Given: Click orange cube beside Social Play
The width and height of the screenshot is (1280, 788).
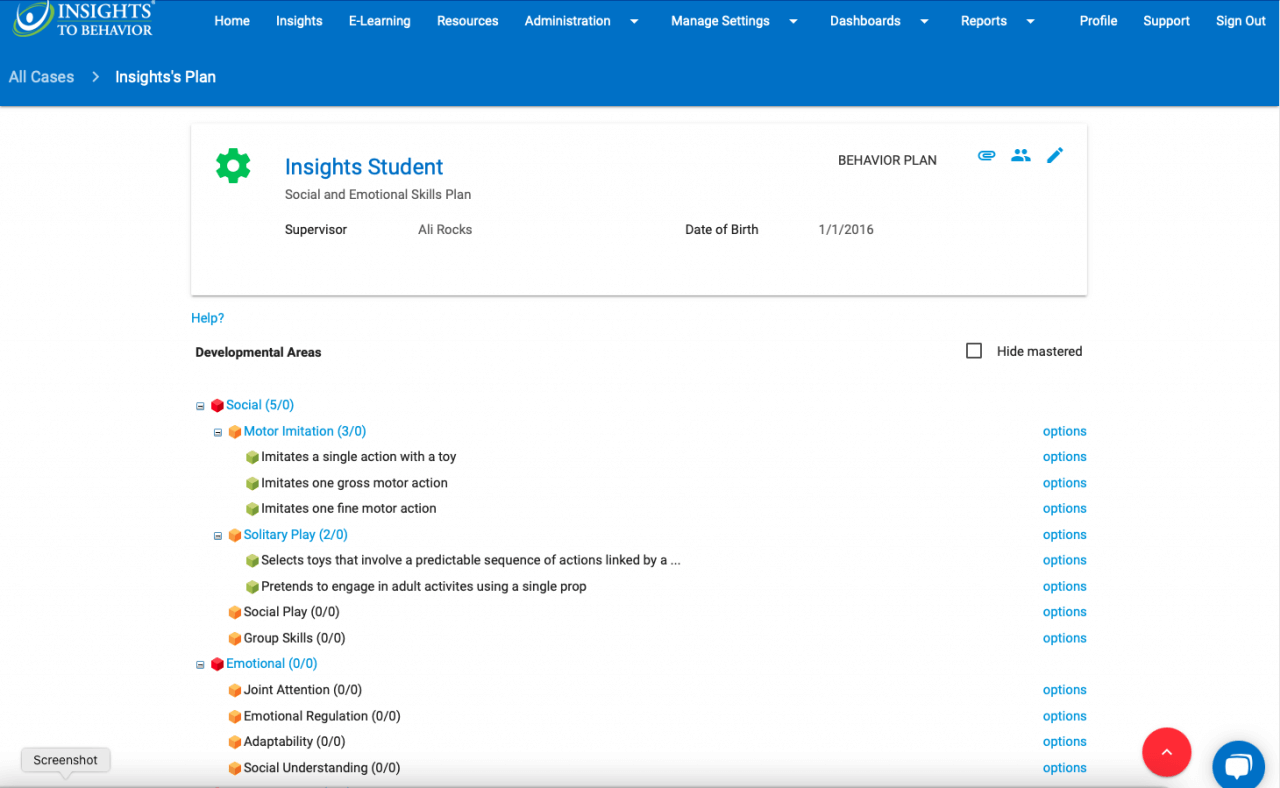Looking at the screenshot, I should pyautogui.click(x=235, y=612).
